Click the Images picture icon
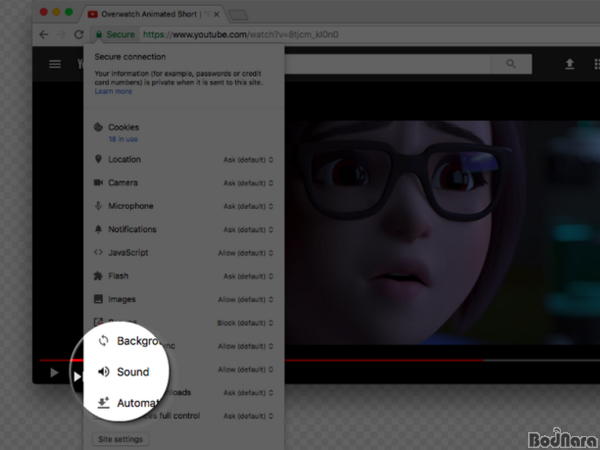 coord(98,299)
